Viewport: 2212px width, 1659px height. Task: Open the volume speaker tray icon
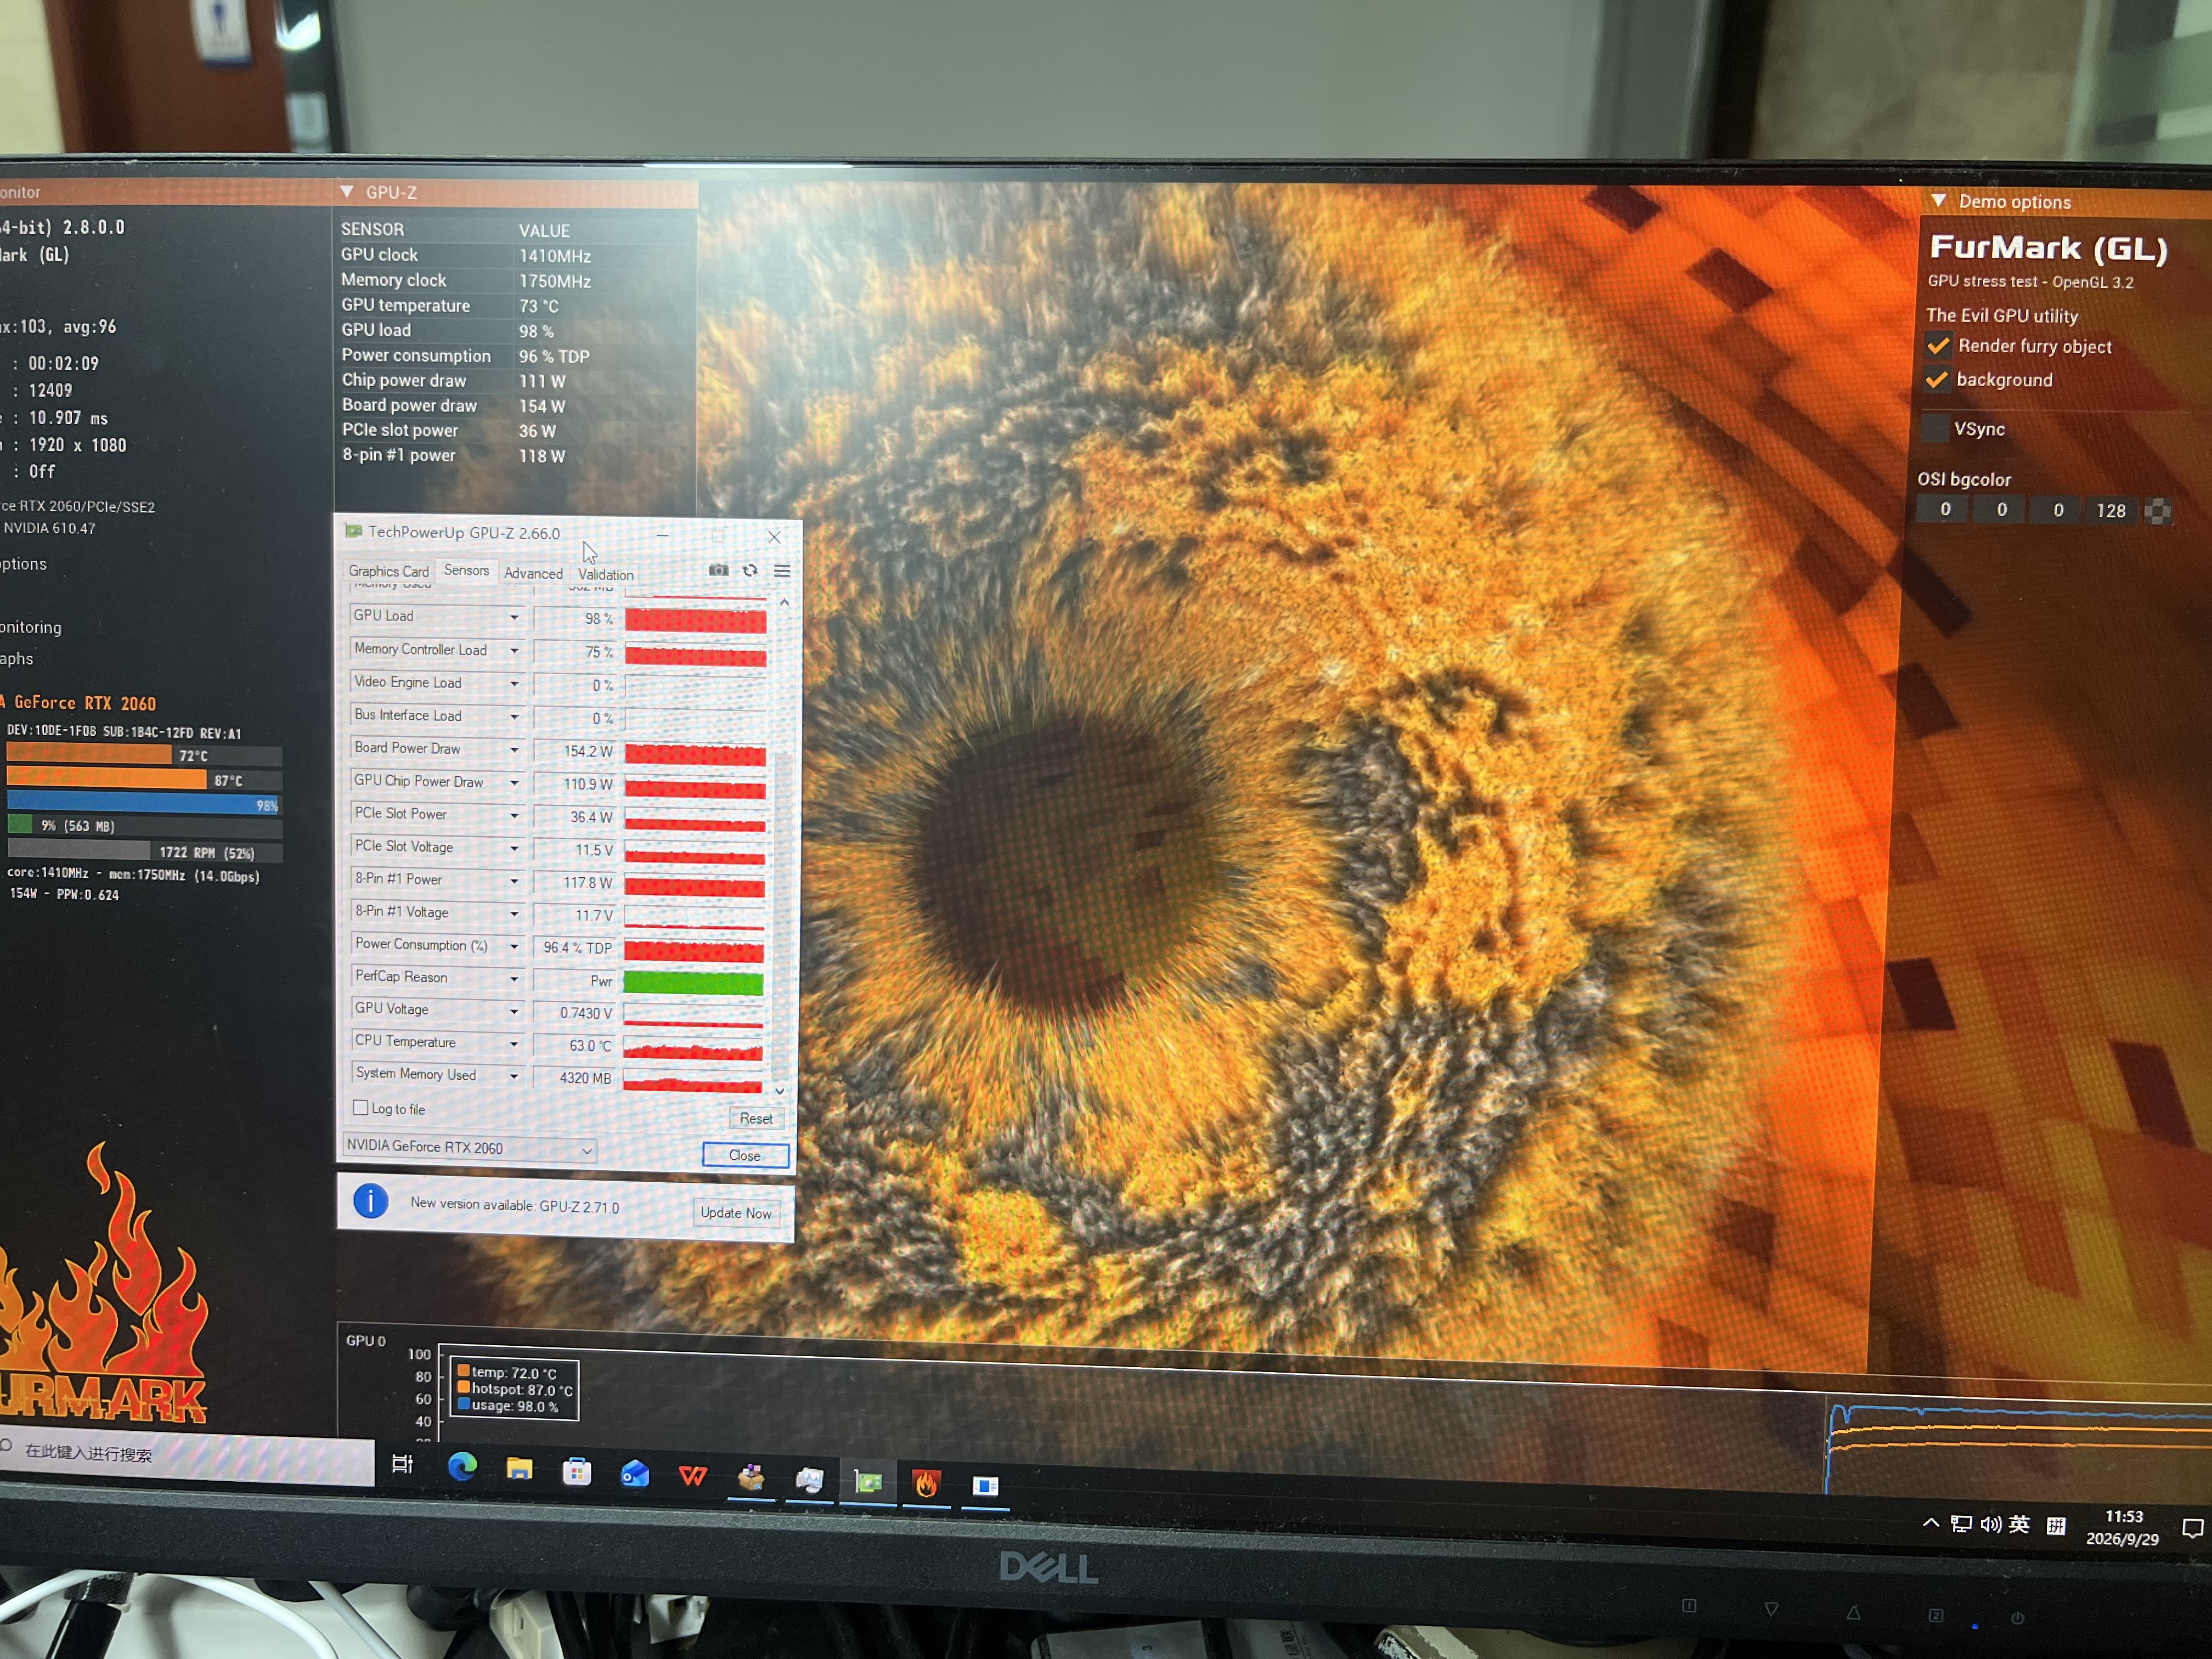(x=1990, y=1524)
